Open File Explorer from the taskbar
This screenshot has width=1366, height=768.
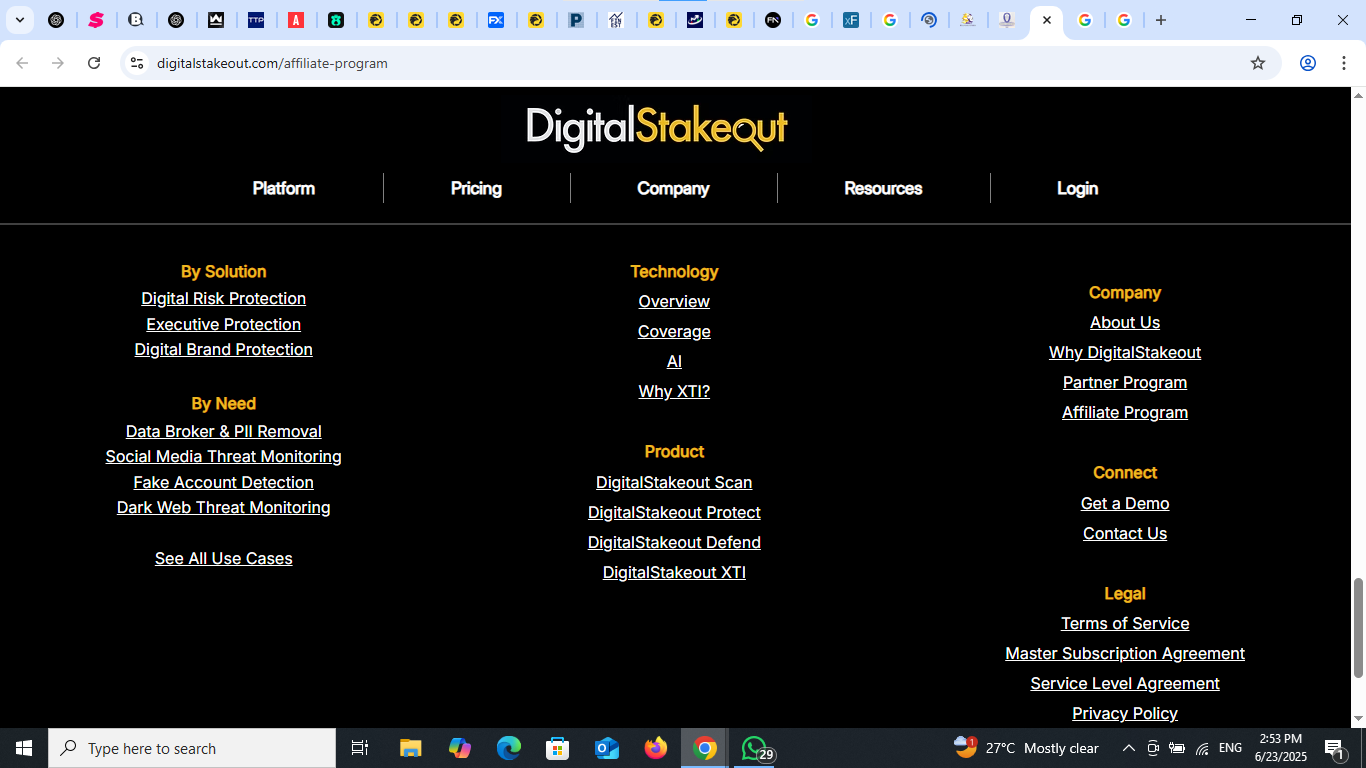(x=410, y=748)
